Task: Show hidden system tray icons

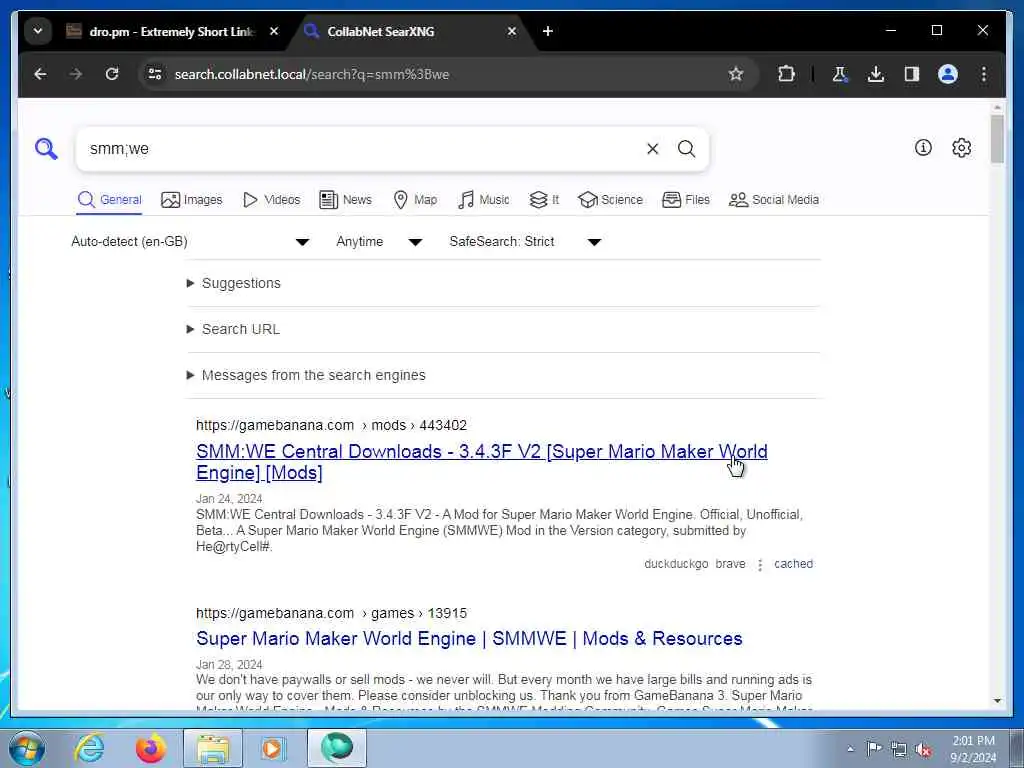Action: pyautogui.click(x=850, y=748)
